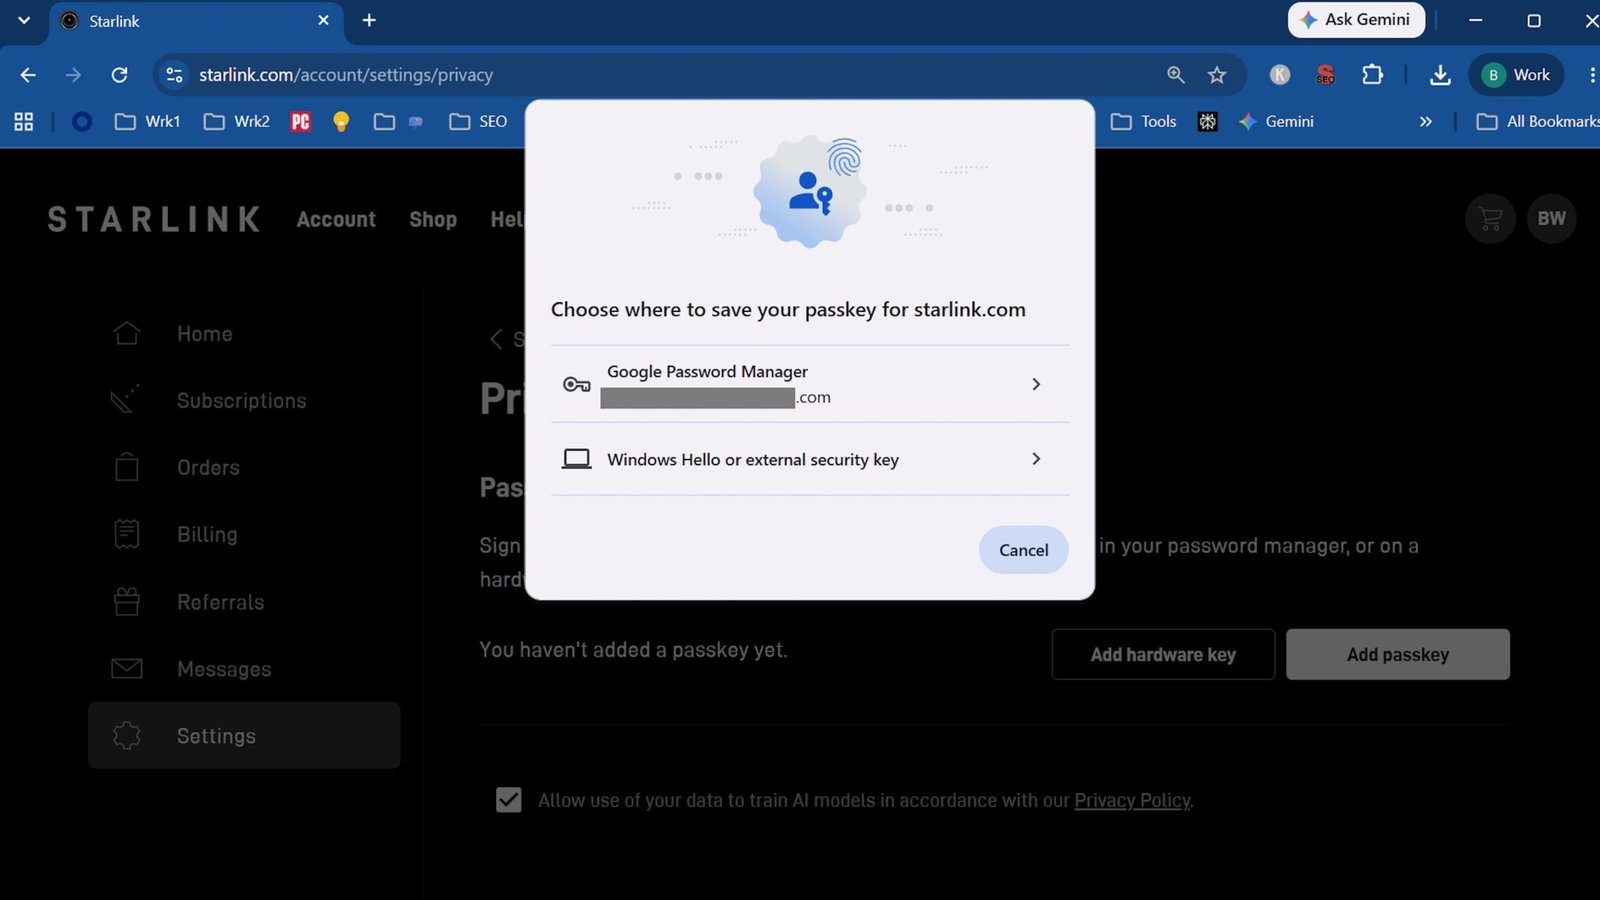Toggle the AI data training checkbox
This screenshot has height=900, width=1600.
[509, 800]
